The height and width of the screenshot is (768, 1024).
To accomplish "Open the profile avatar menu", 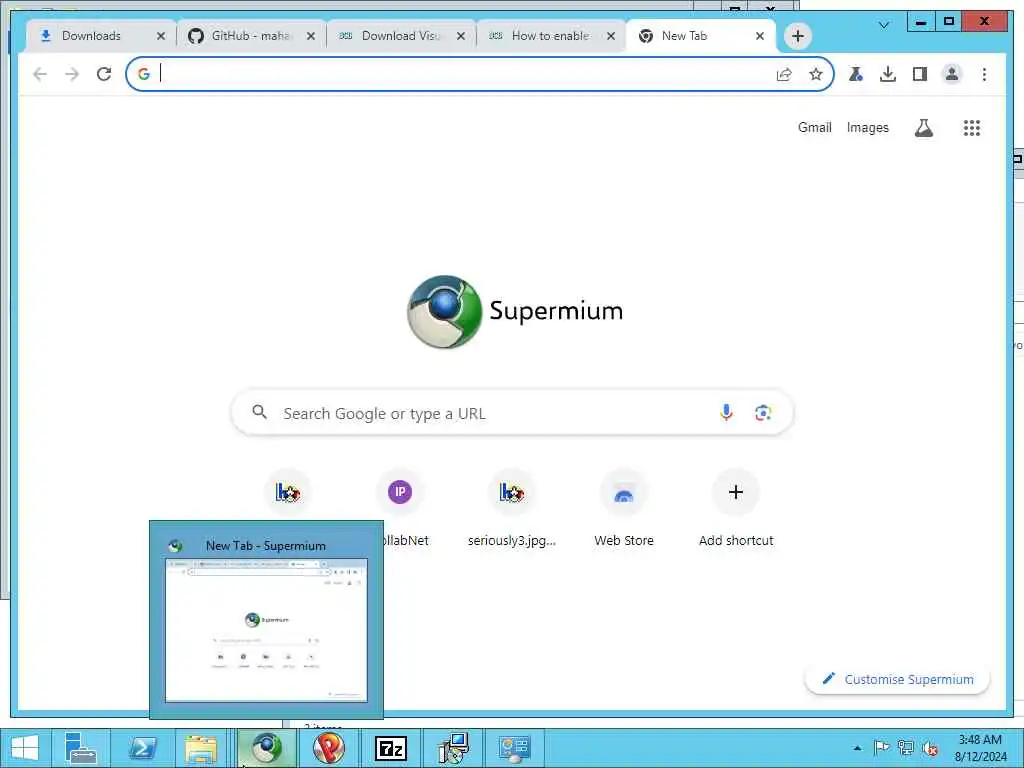I will 952,74.
